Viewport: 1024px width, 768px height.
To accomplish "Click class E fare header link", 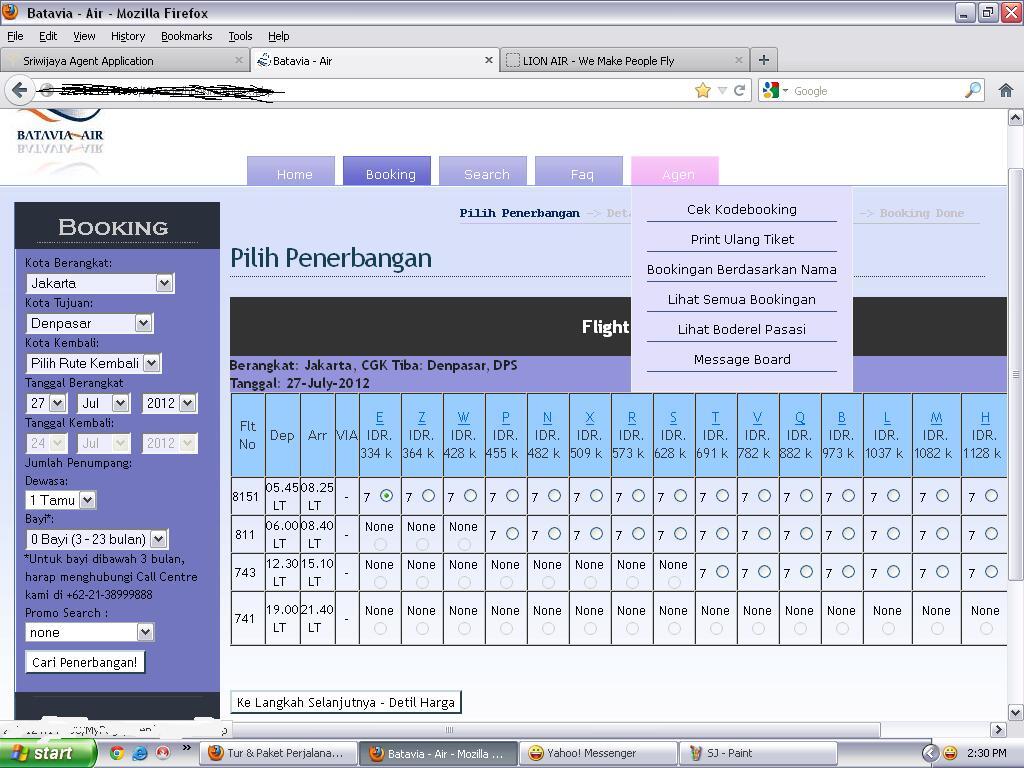I will coord(379,417).
